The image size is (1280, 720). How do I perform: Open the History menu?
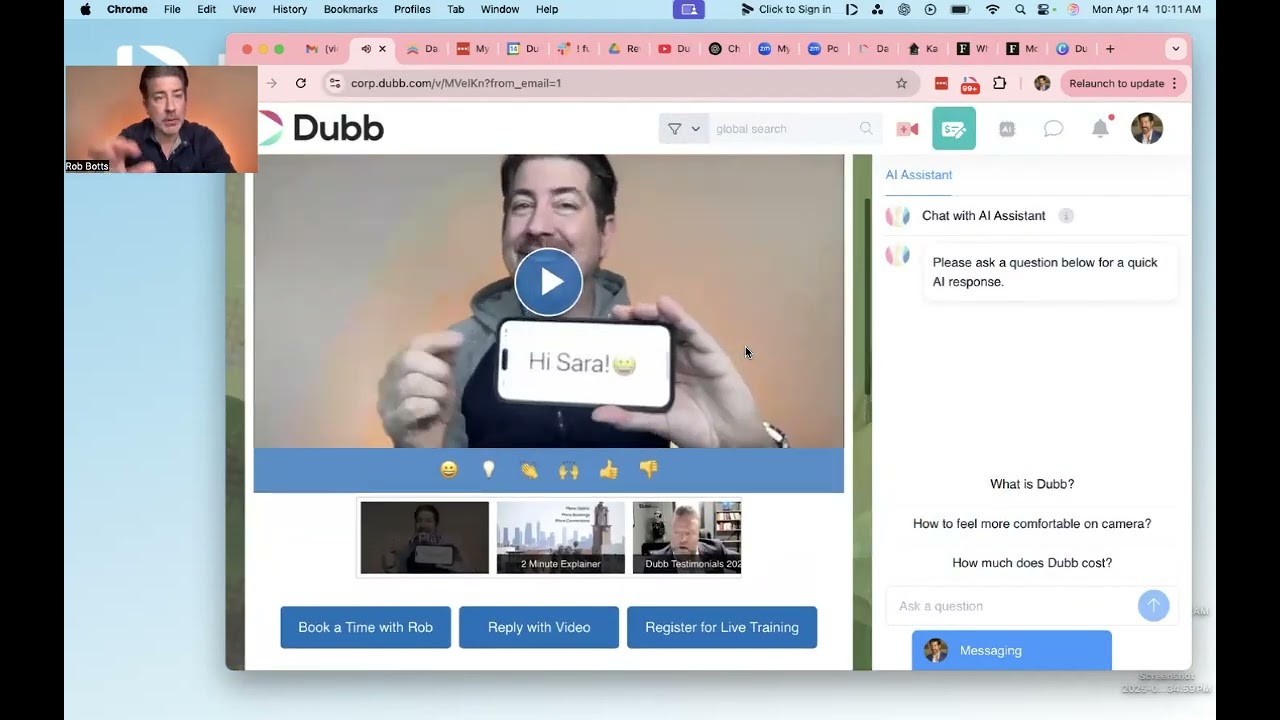point(290,9)
